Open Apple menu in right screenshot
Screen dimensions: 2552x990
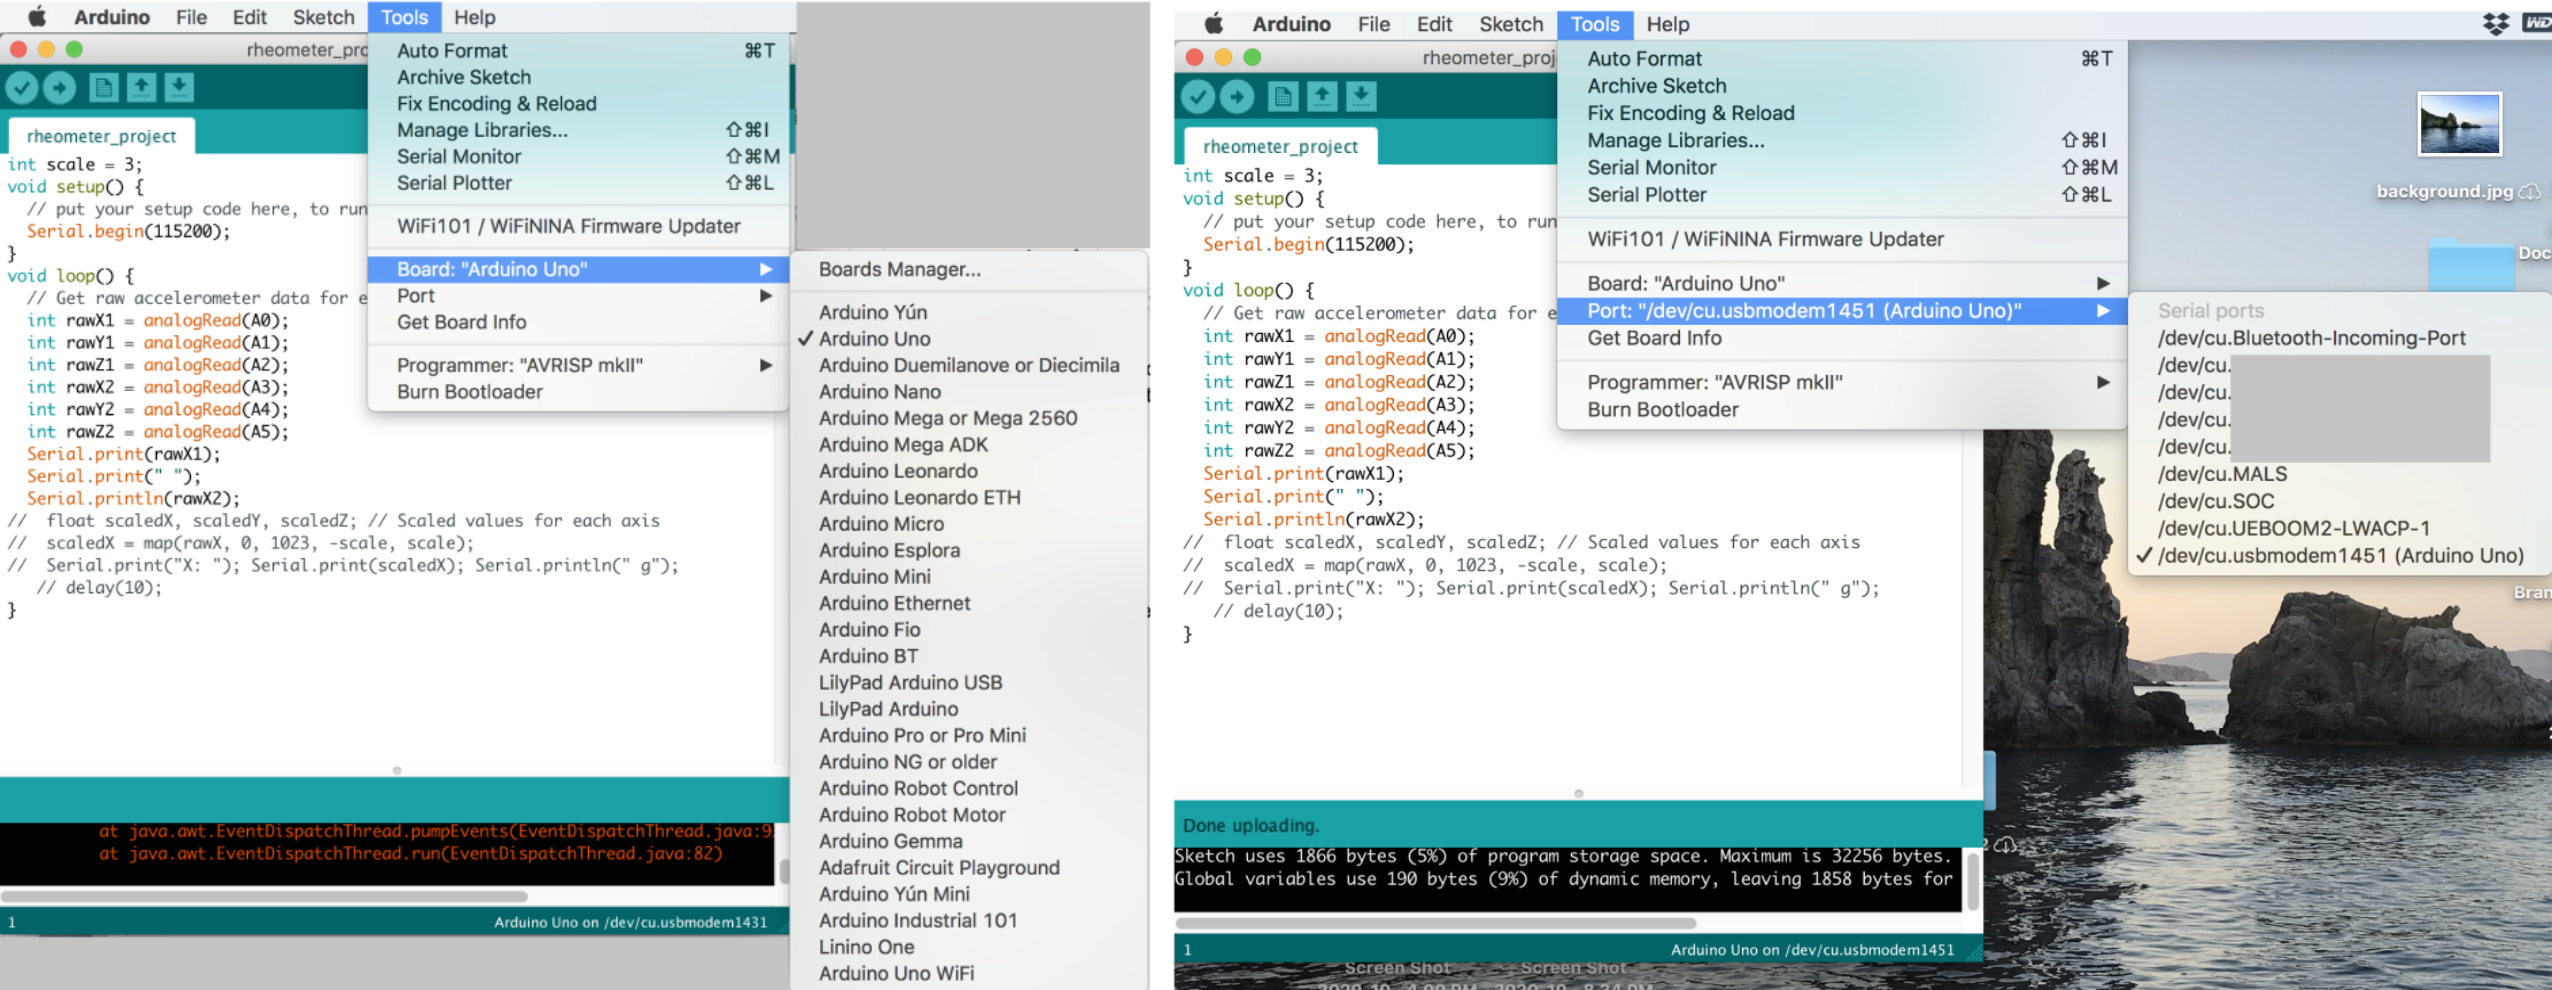(x=1213, y=24)
